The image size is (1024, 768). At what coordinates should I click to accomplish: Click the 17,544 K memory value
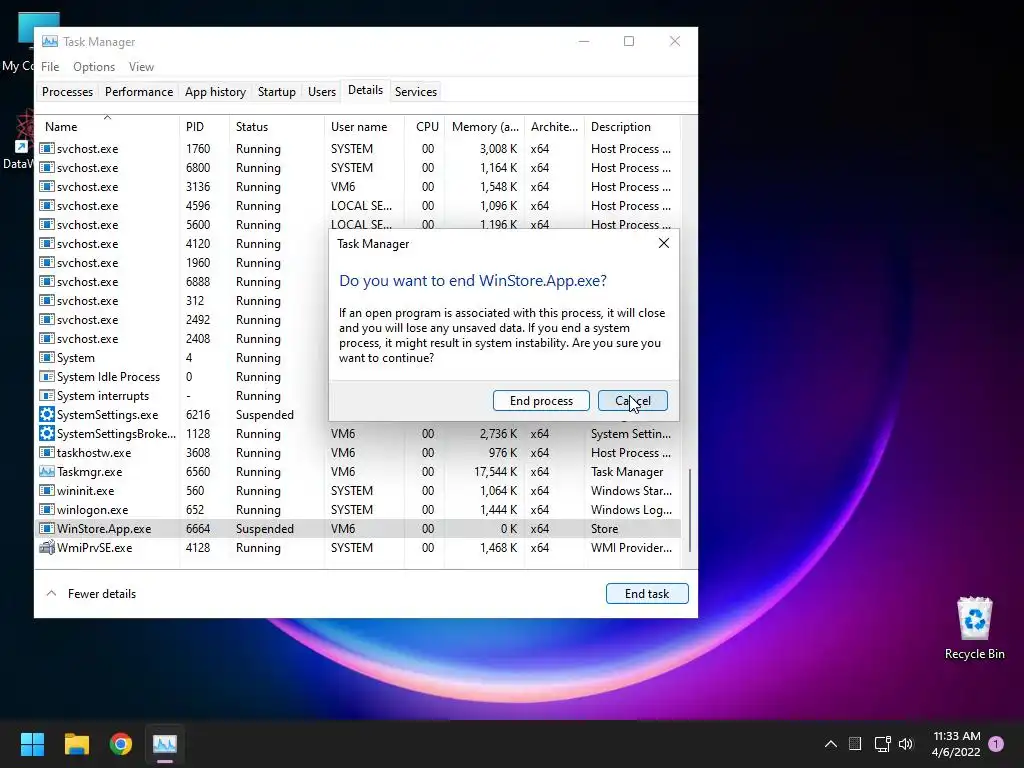click(495, 472)
